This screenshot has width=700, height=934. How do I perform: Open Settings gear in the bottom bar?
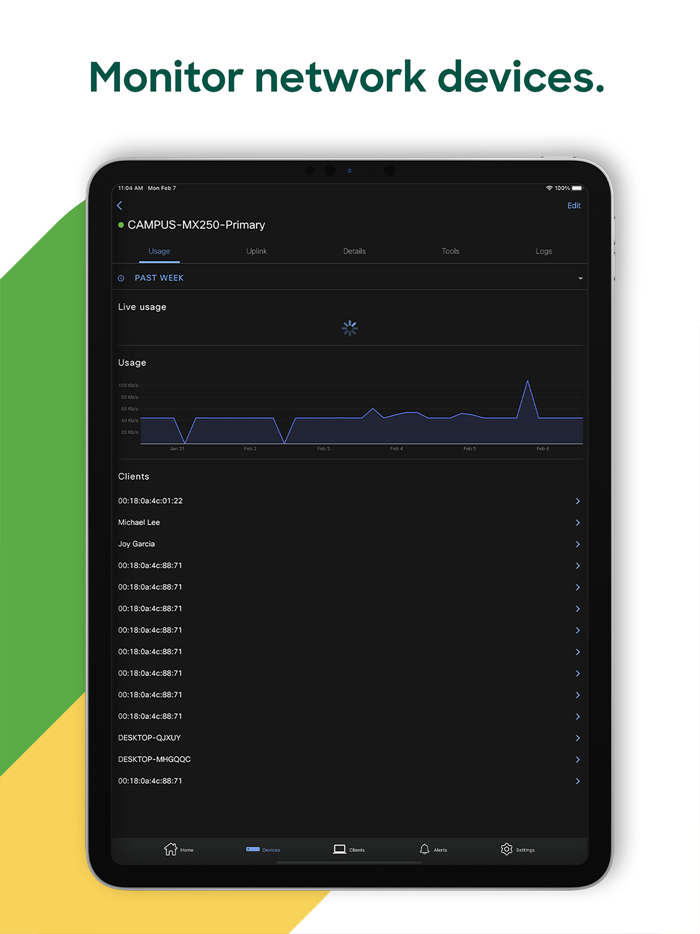tap(517, 849)
